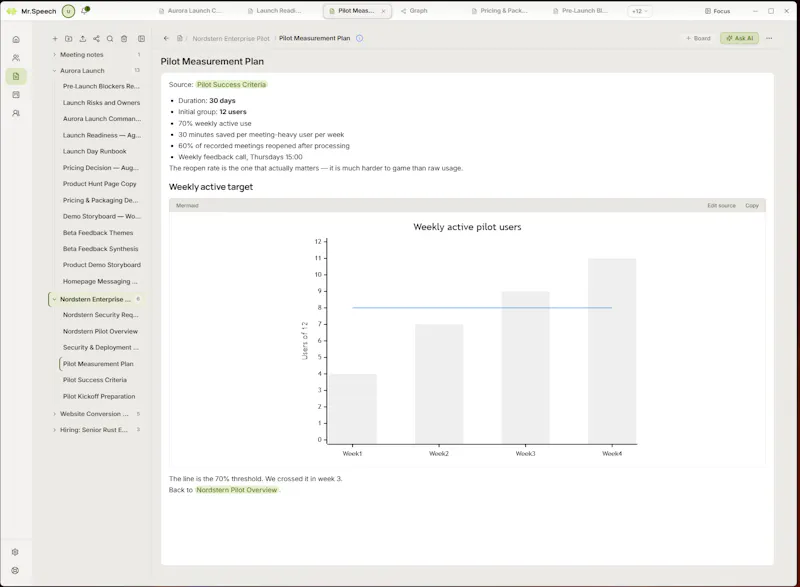Close the Pilot Meas... tab with its X
Viewport: 800px width, 587px height.
click(383, 11)
